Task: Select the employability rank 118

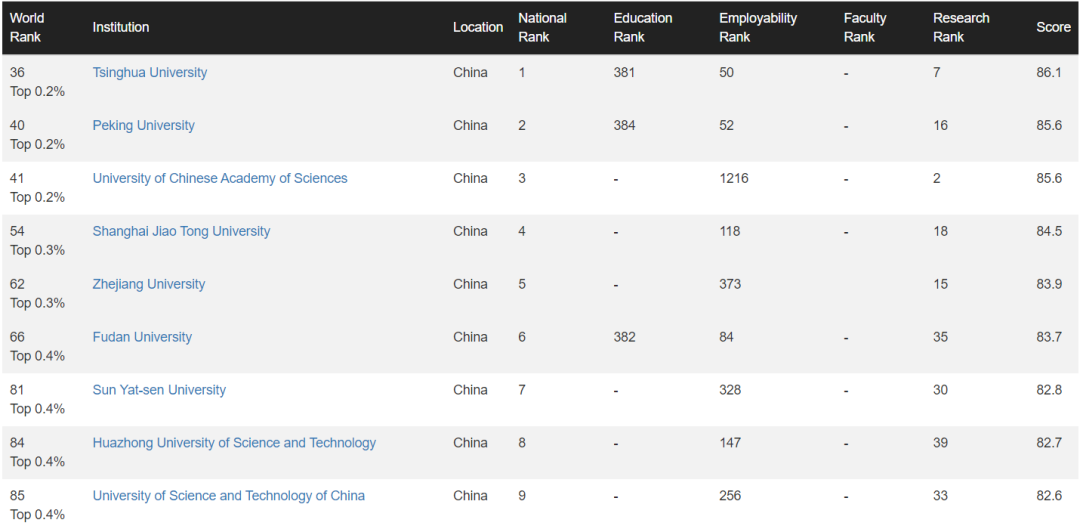Action: [x=729, y=231]
